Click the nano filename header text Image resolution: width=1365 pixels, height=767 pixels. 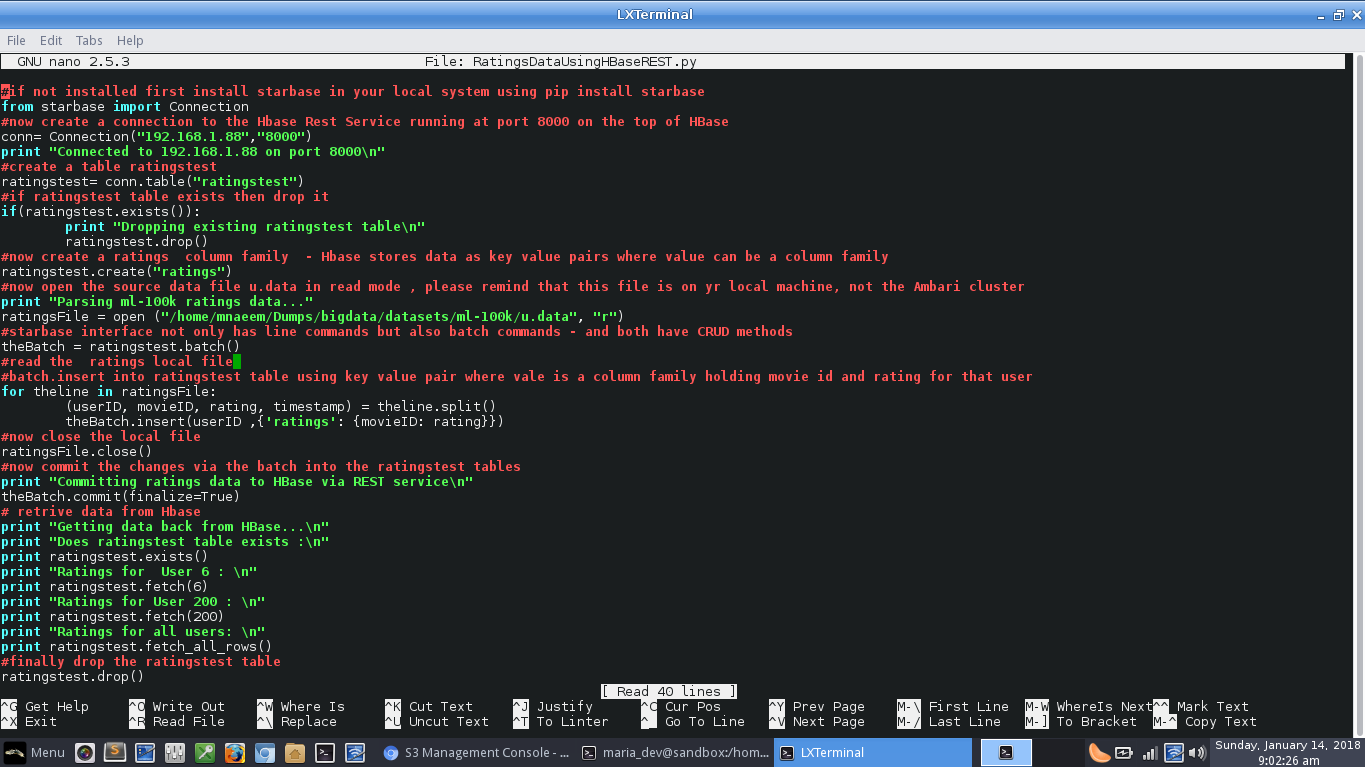point(561,61)
